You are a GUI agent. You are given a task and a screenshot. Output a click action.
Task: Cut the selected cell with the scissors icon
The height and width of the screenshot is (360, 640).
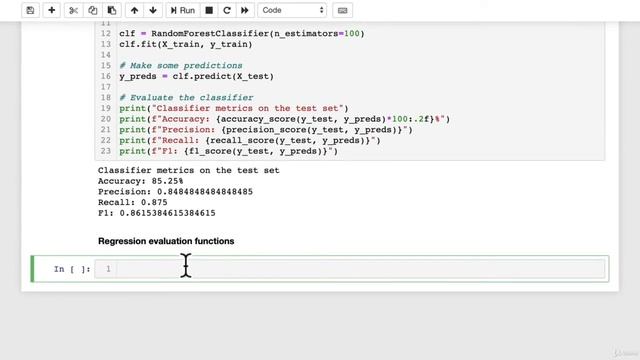(73, 10)
